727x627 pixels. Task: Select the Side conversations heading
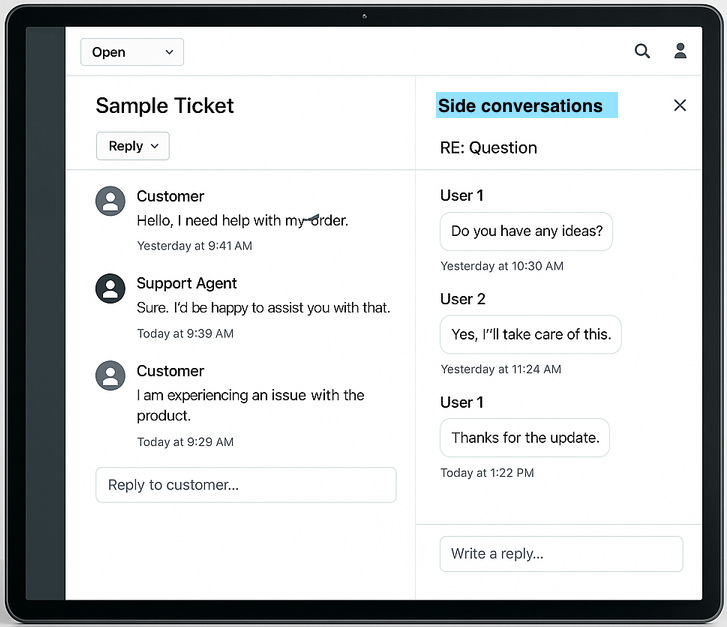point(521,106)
